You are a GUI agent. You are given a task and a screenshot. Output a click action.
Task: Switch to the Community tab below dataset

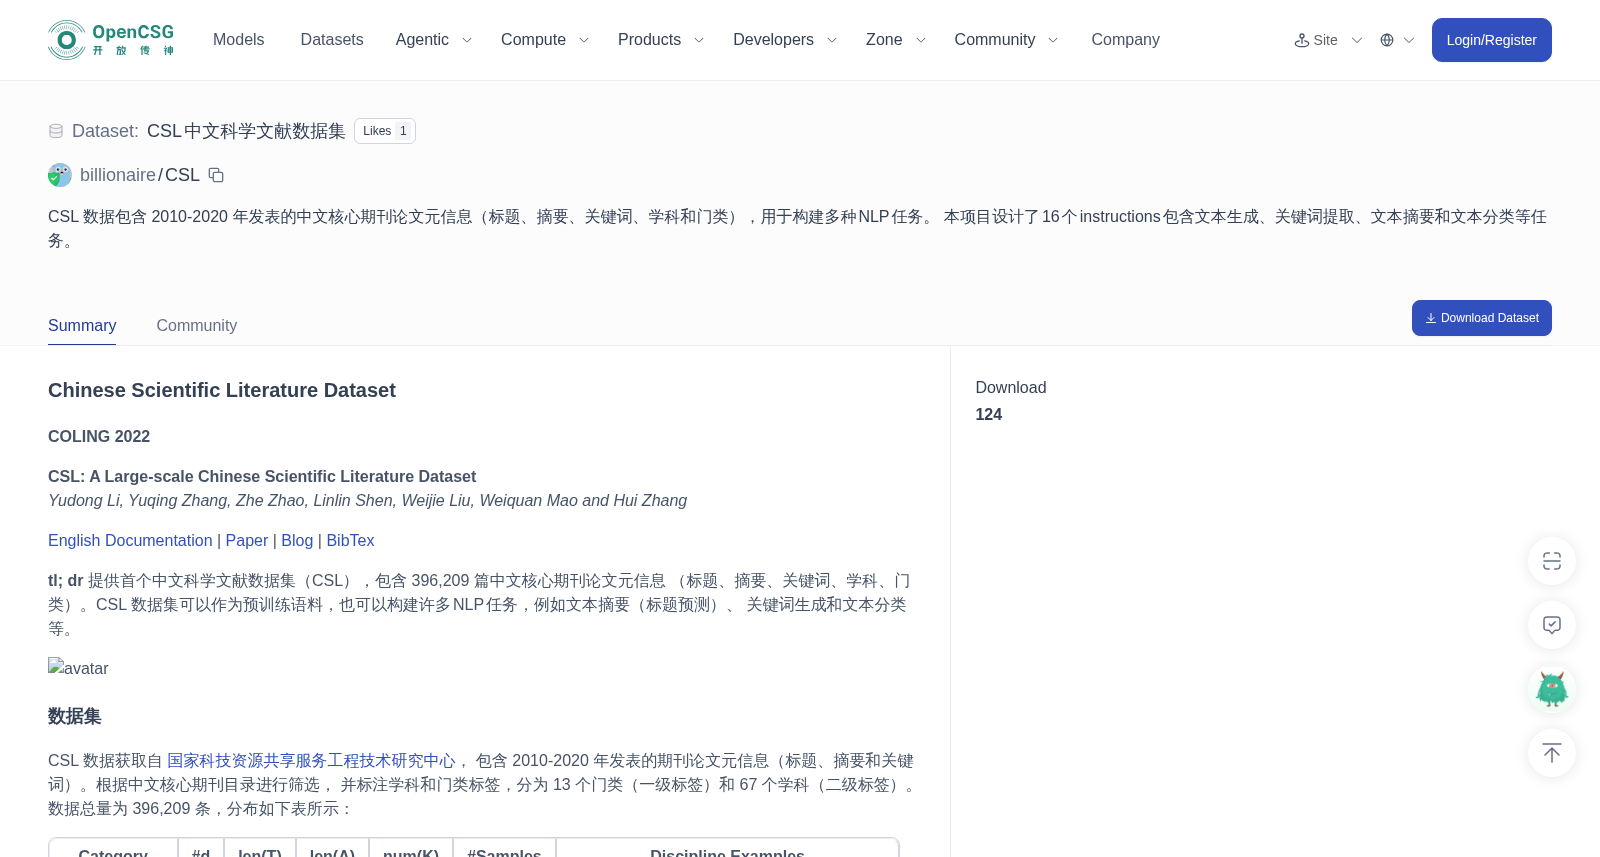[x=197, y=326]
